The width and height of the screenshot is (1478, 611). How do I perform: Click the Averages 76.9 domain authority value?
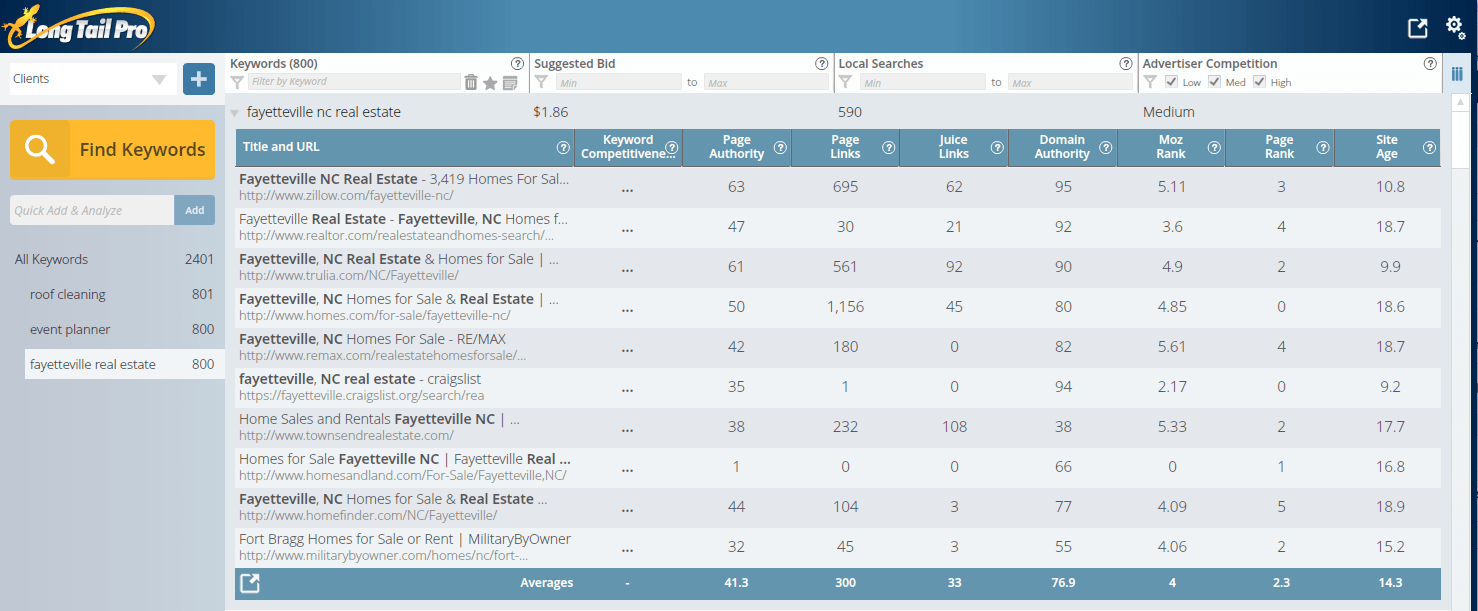[1062, 583]
